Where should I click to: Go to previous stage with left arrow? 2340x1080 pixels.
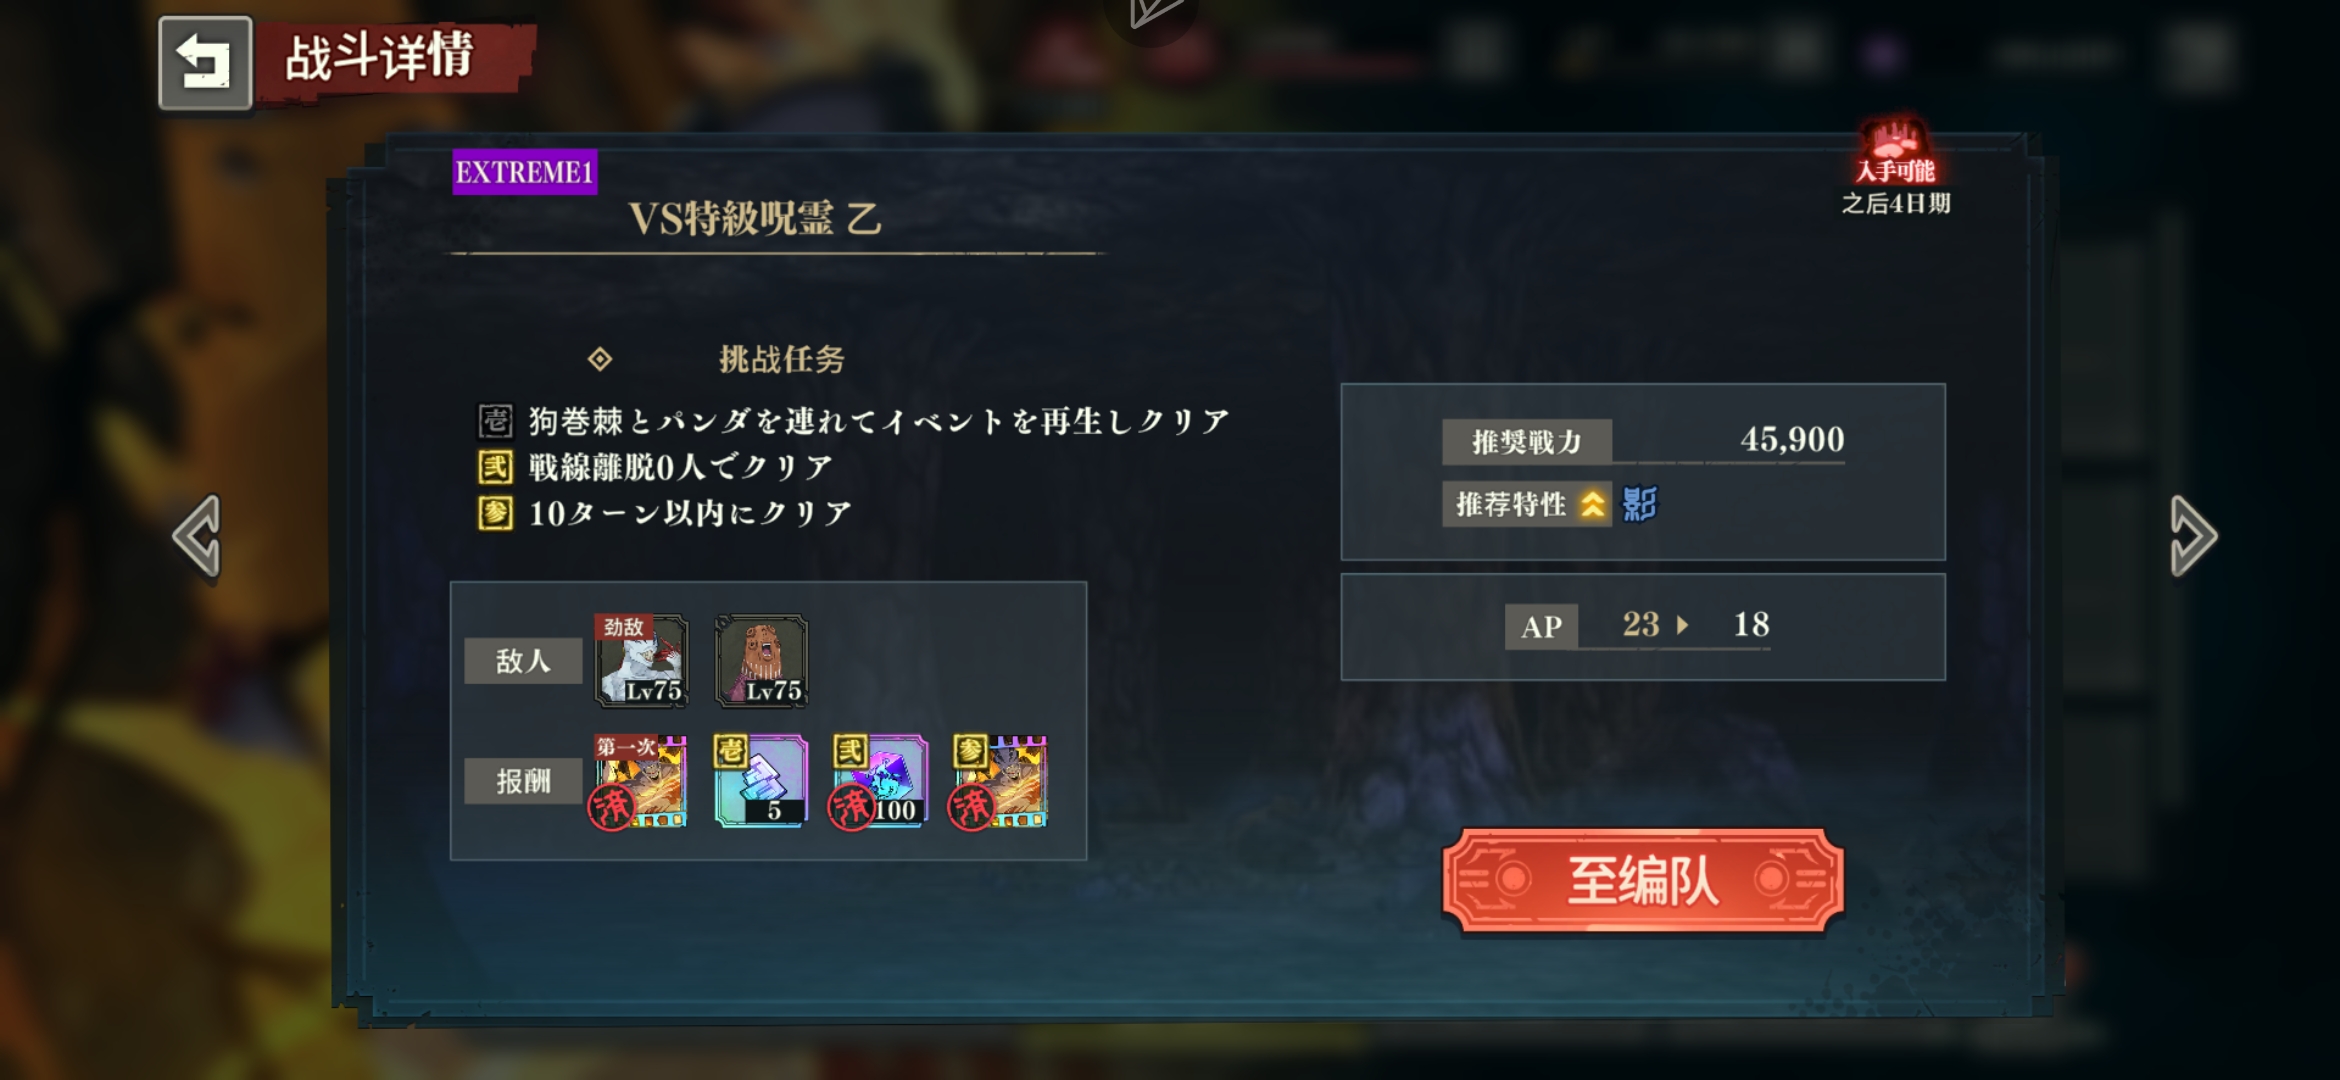(197, 536)
